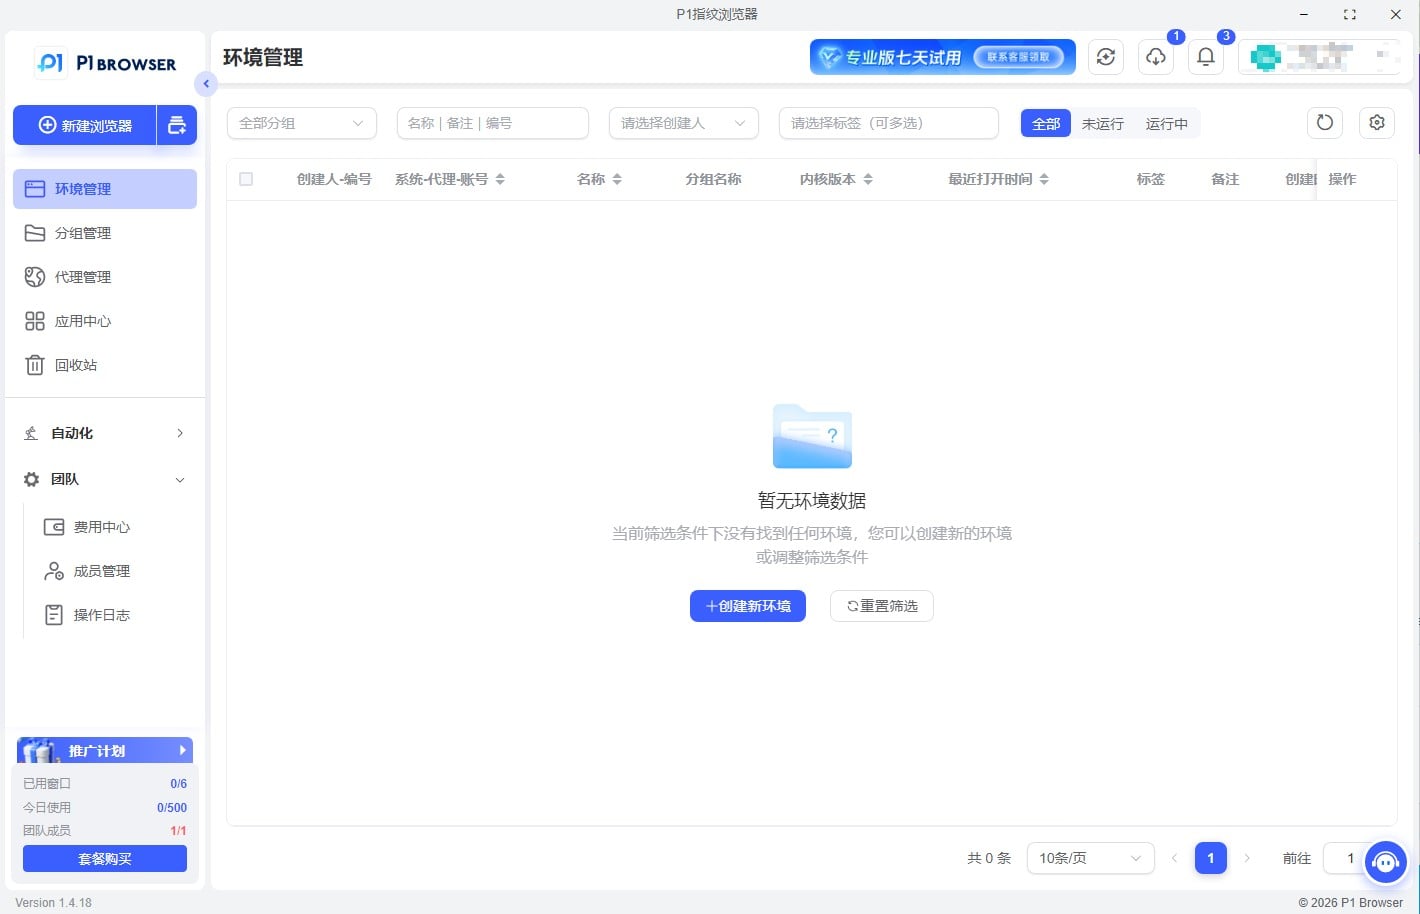
Task: Click the 分组名称 column header
Action: tap(713, 179)
